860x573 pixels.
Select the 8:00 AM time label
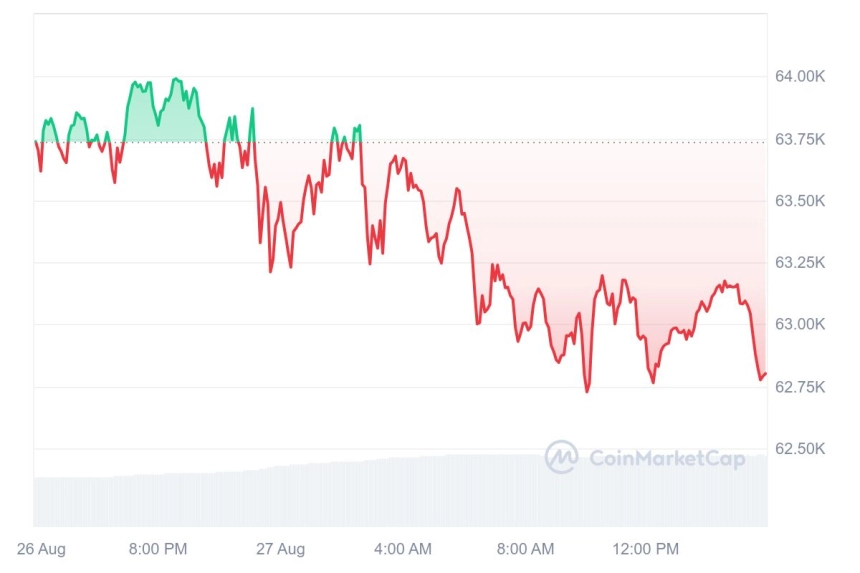point(525,549)
